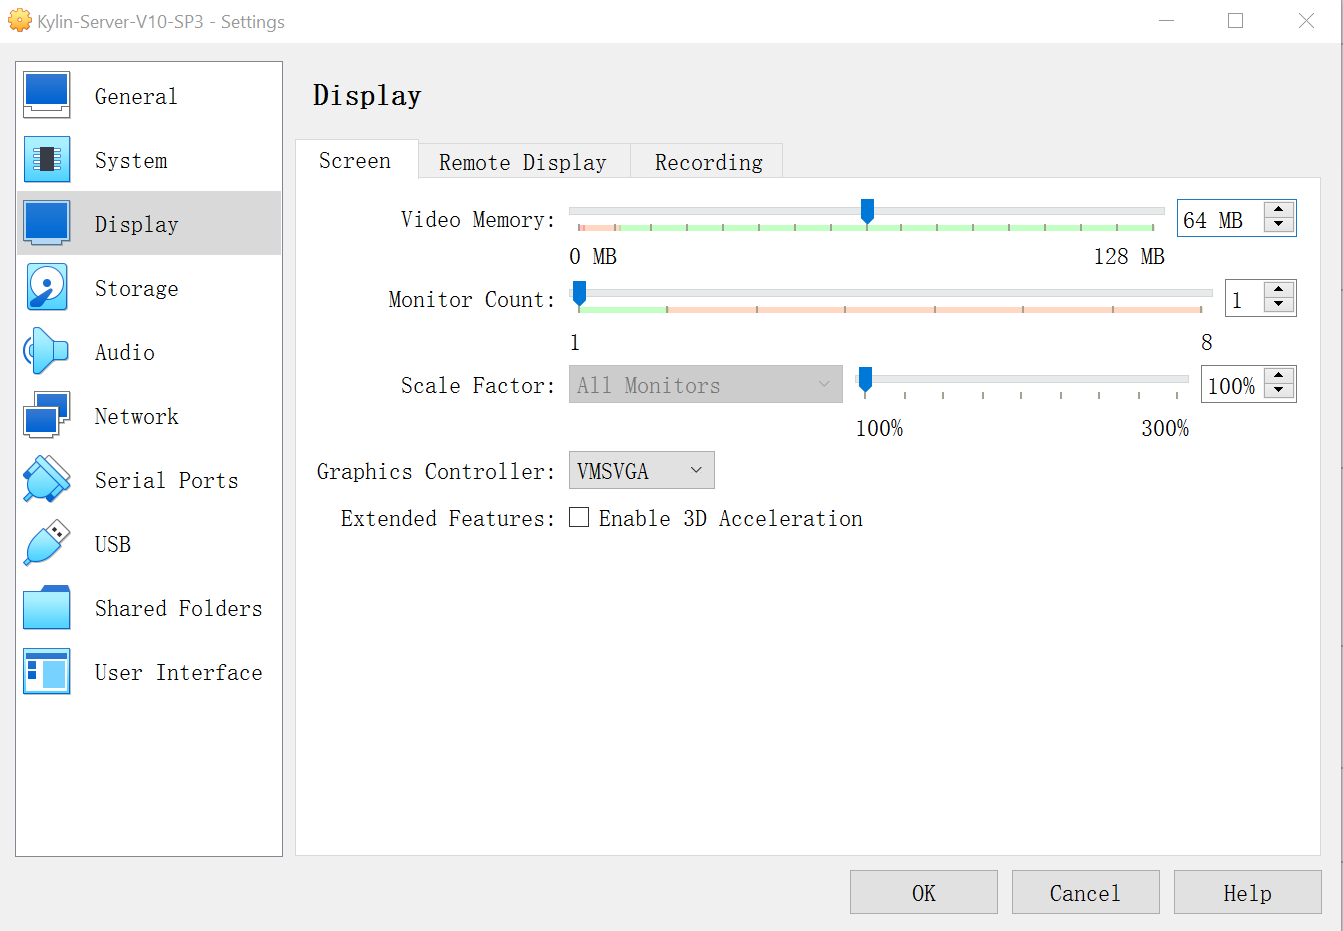Viewport: 1343px width, 931px height.
Task: Click the Graphics Controller label
Action: point(435,471)
